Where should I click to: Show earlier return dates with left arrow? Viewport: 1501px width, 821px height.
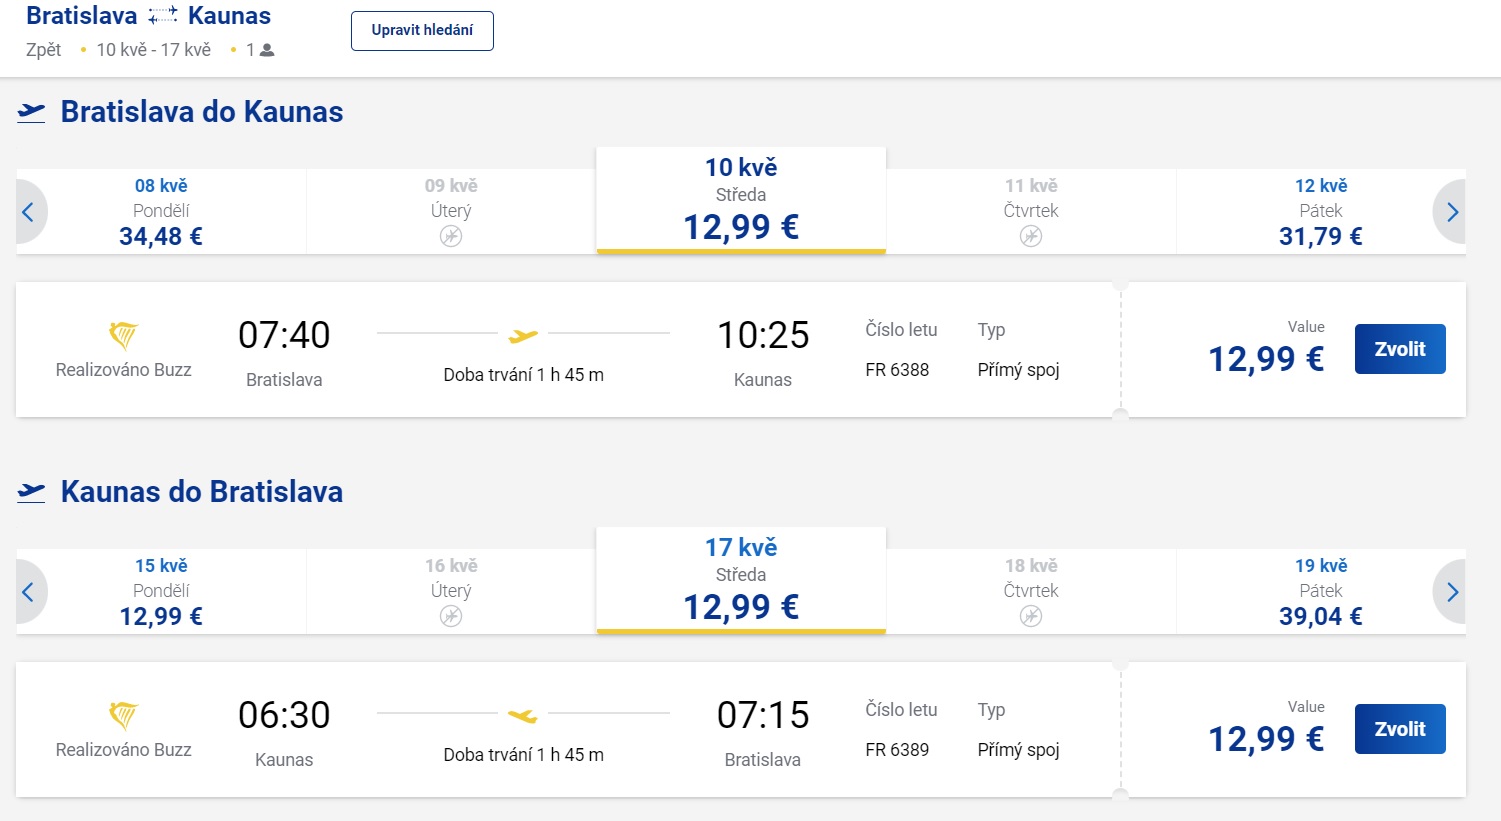pos(29,592)
